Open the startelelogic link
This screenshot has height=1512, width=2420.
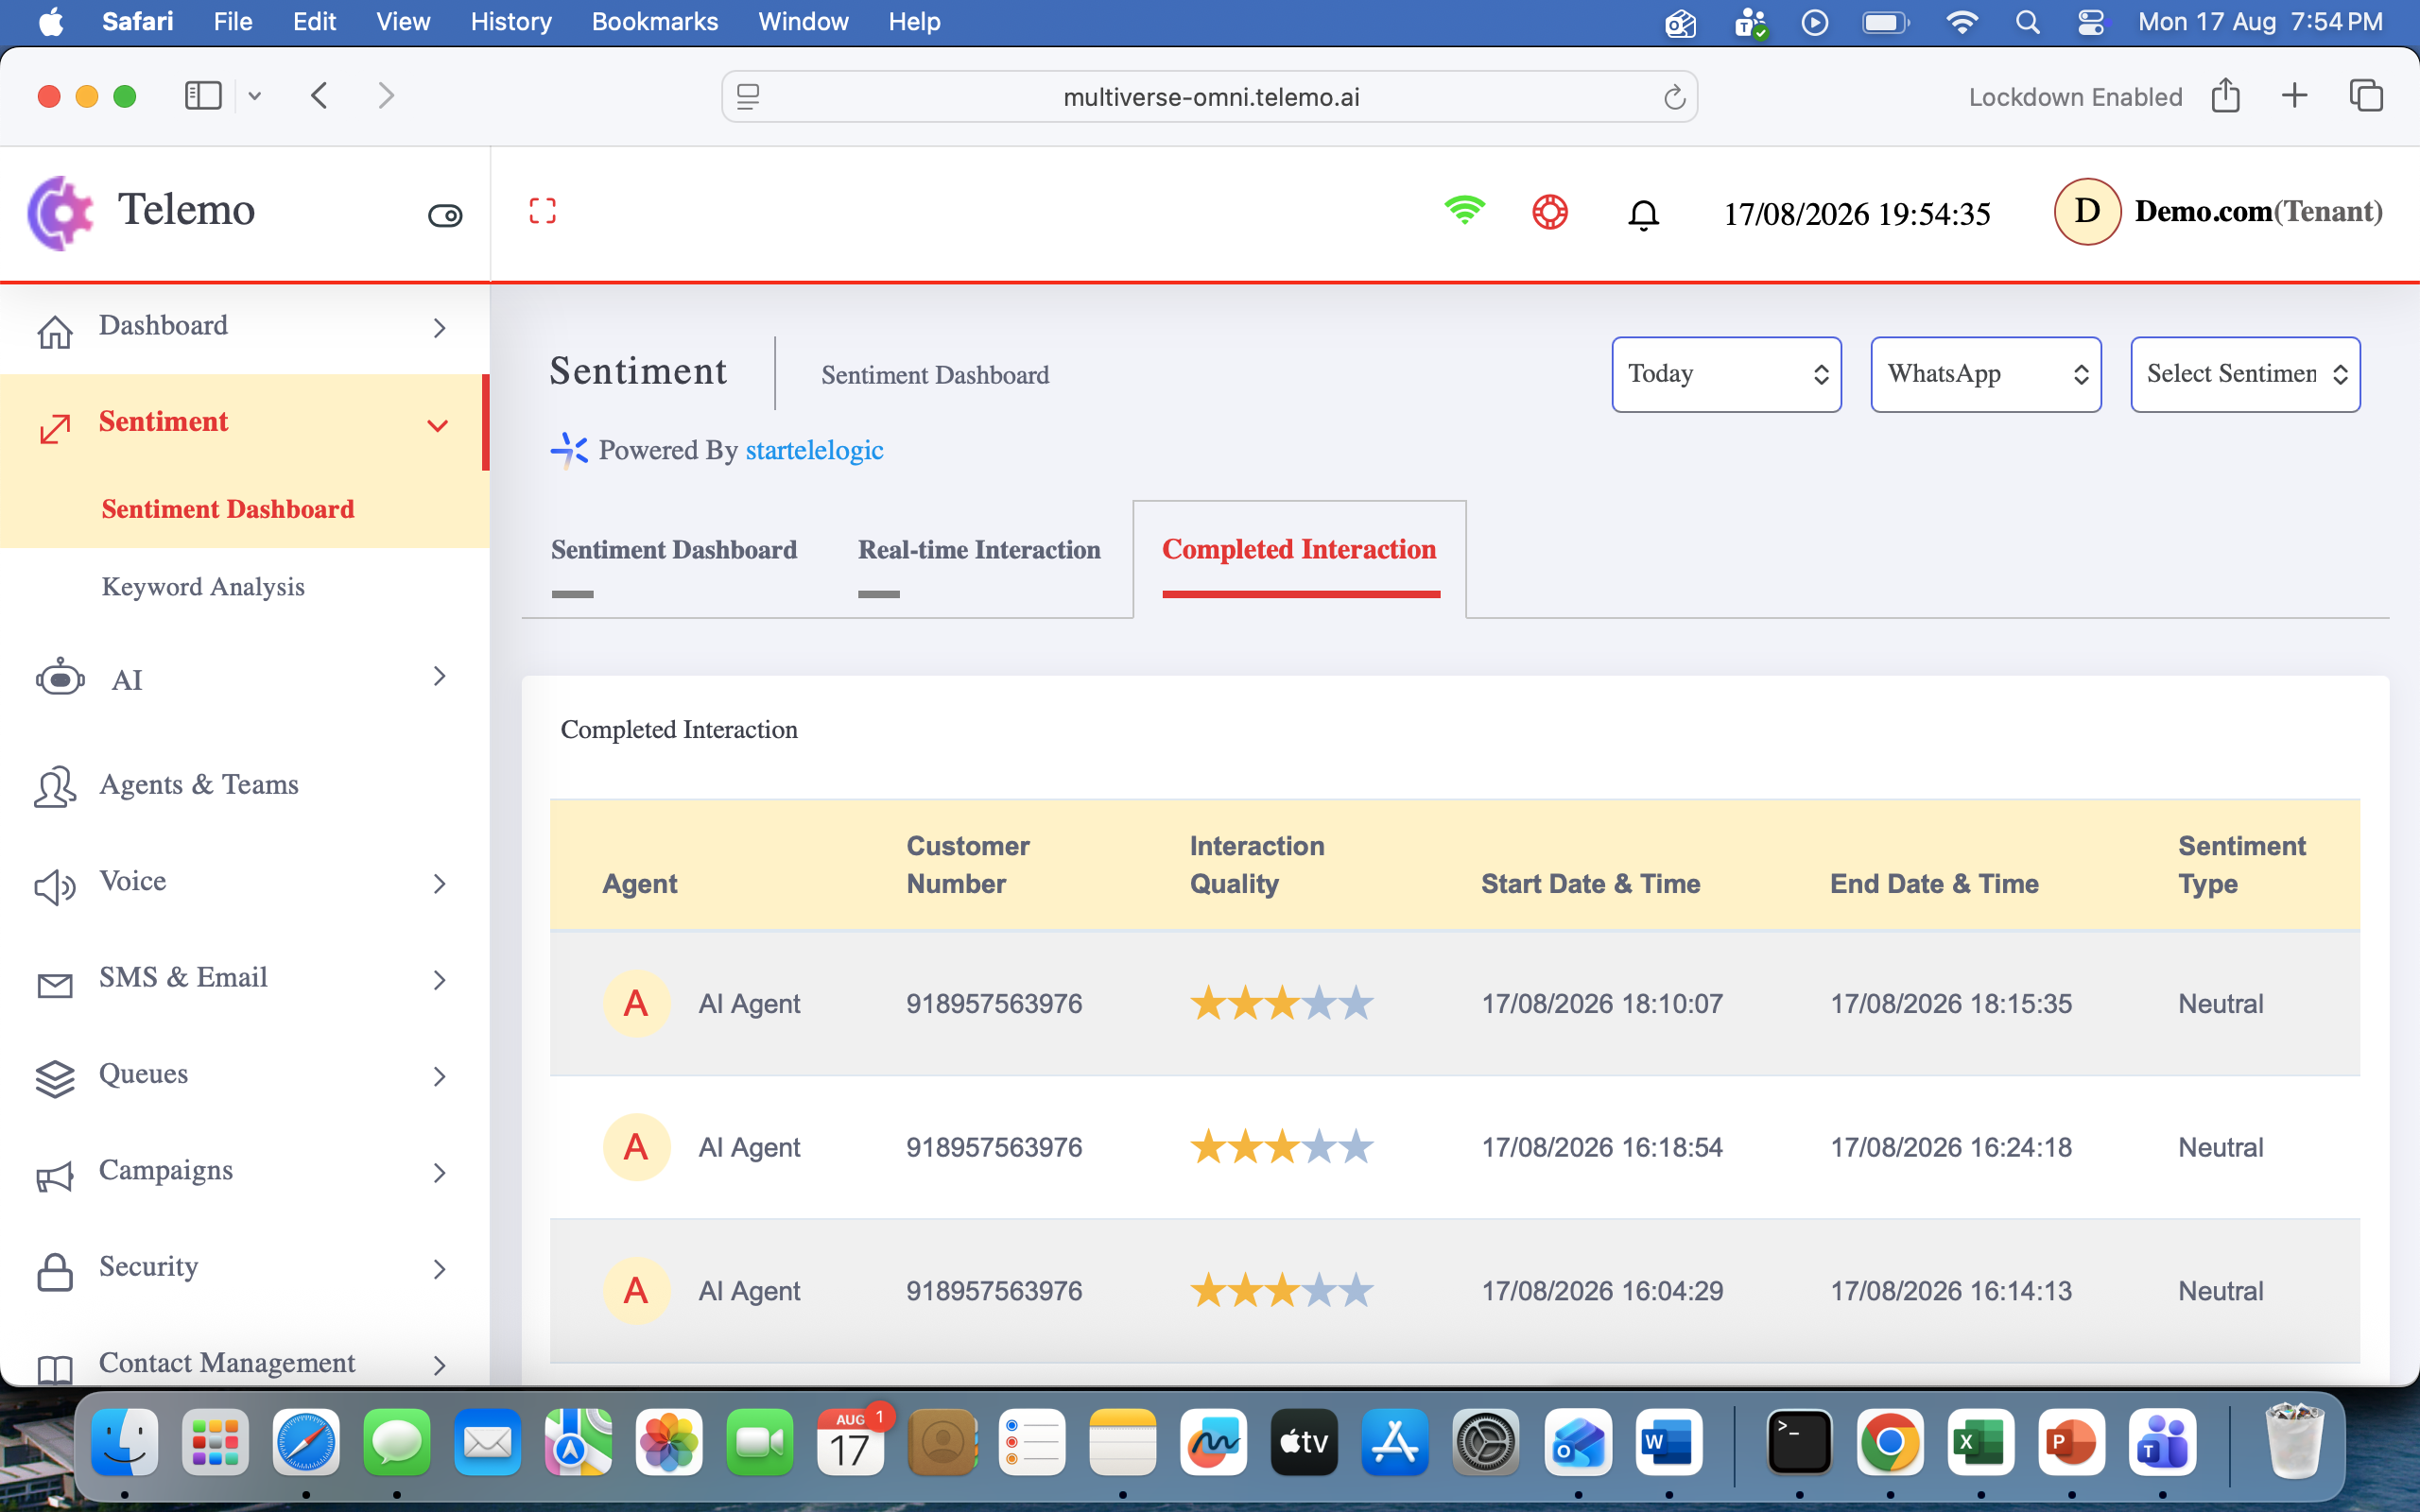coord(814,450)
